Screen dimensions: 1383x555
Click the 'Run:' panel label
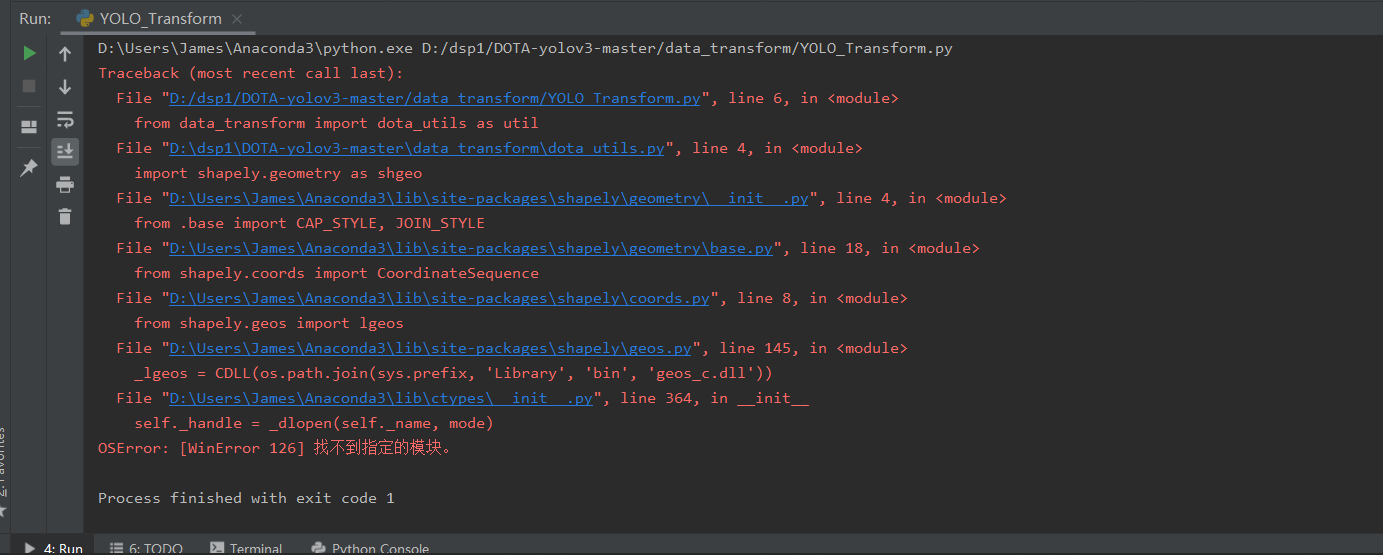35,18
